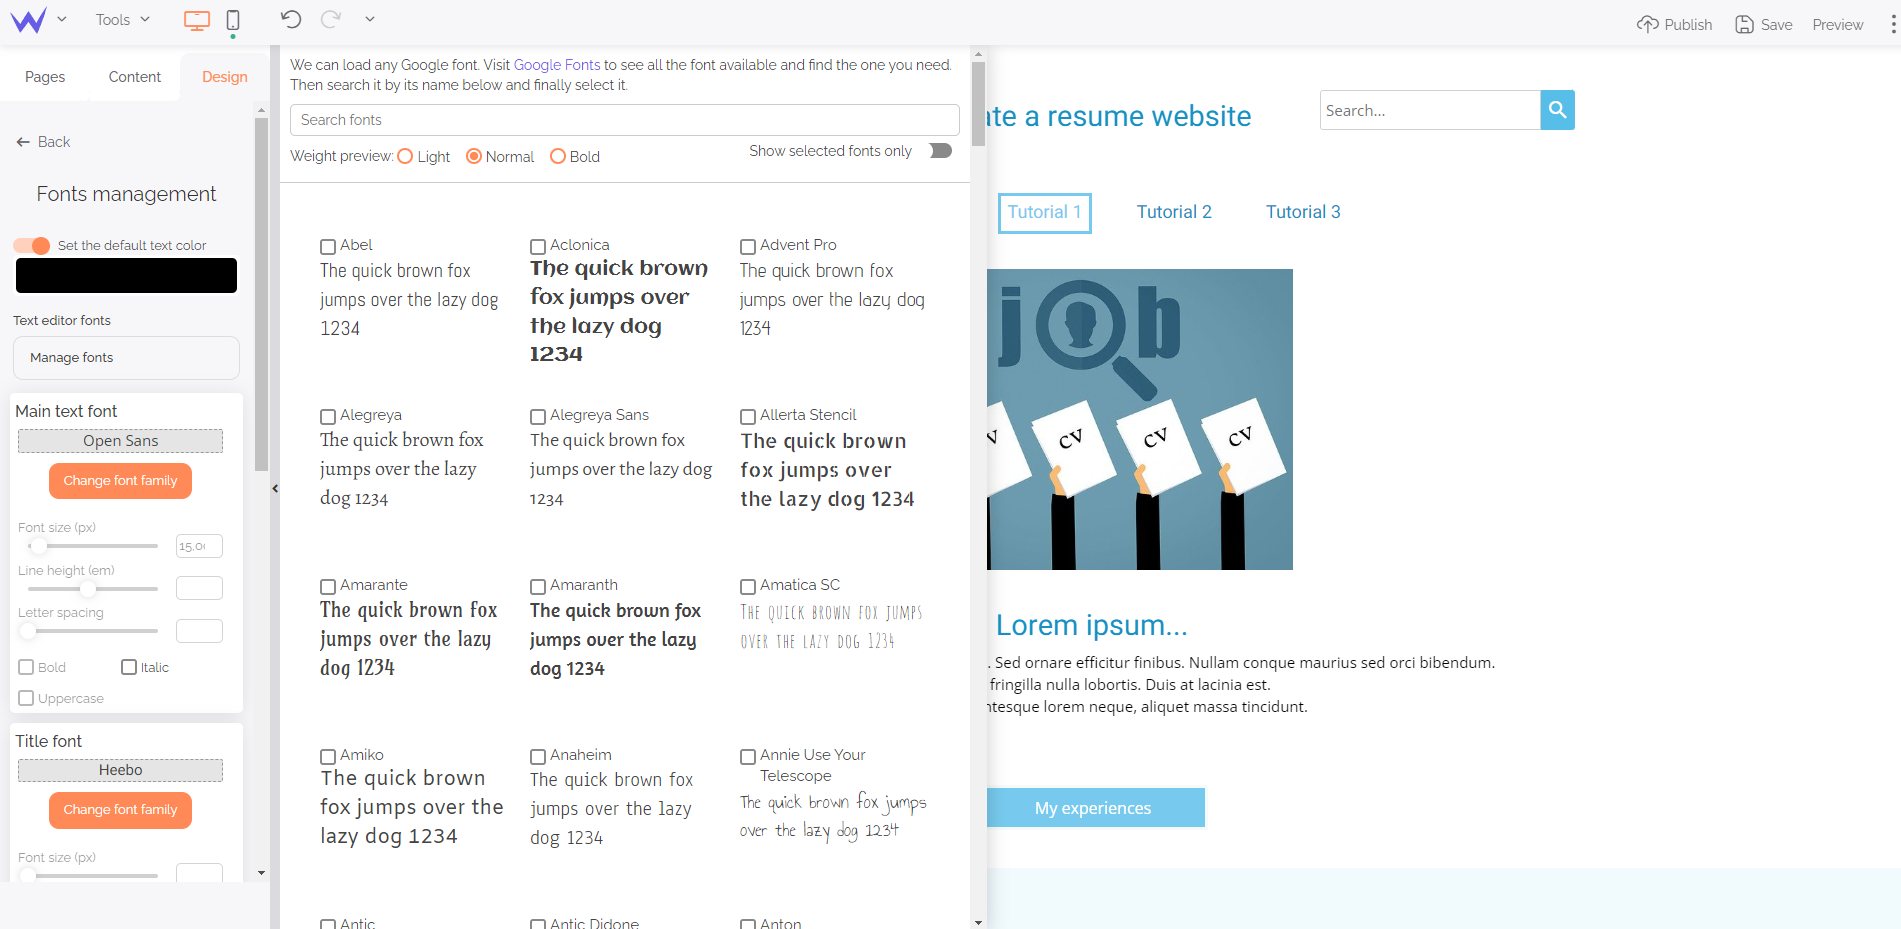Screen dimensions: 1901x929
Task: Open the Tools dropdown menu
Action: coord(122,19)
